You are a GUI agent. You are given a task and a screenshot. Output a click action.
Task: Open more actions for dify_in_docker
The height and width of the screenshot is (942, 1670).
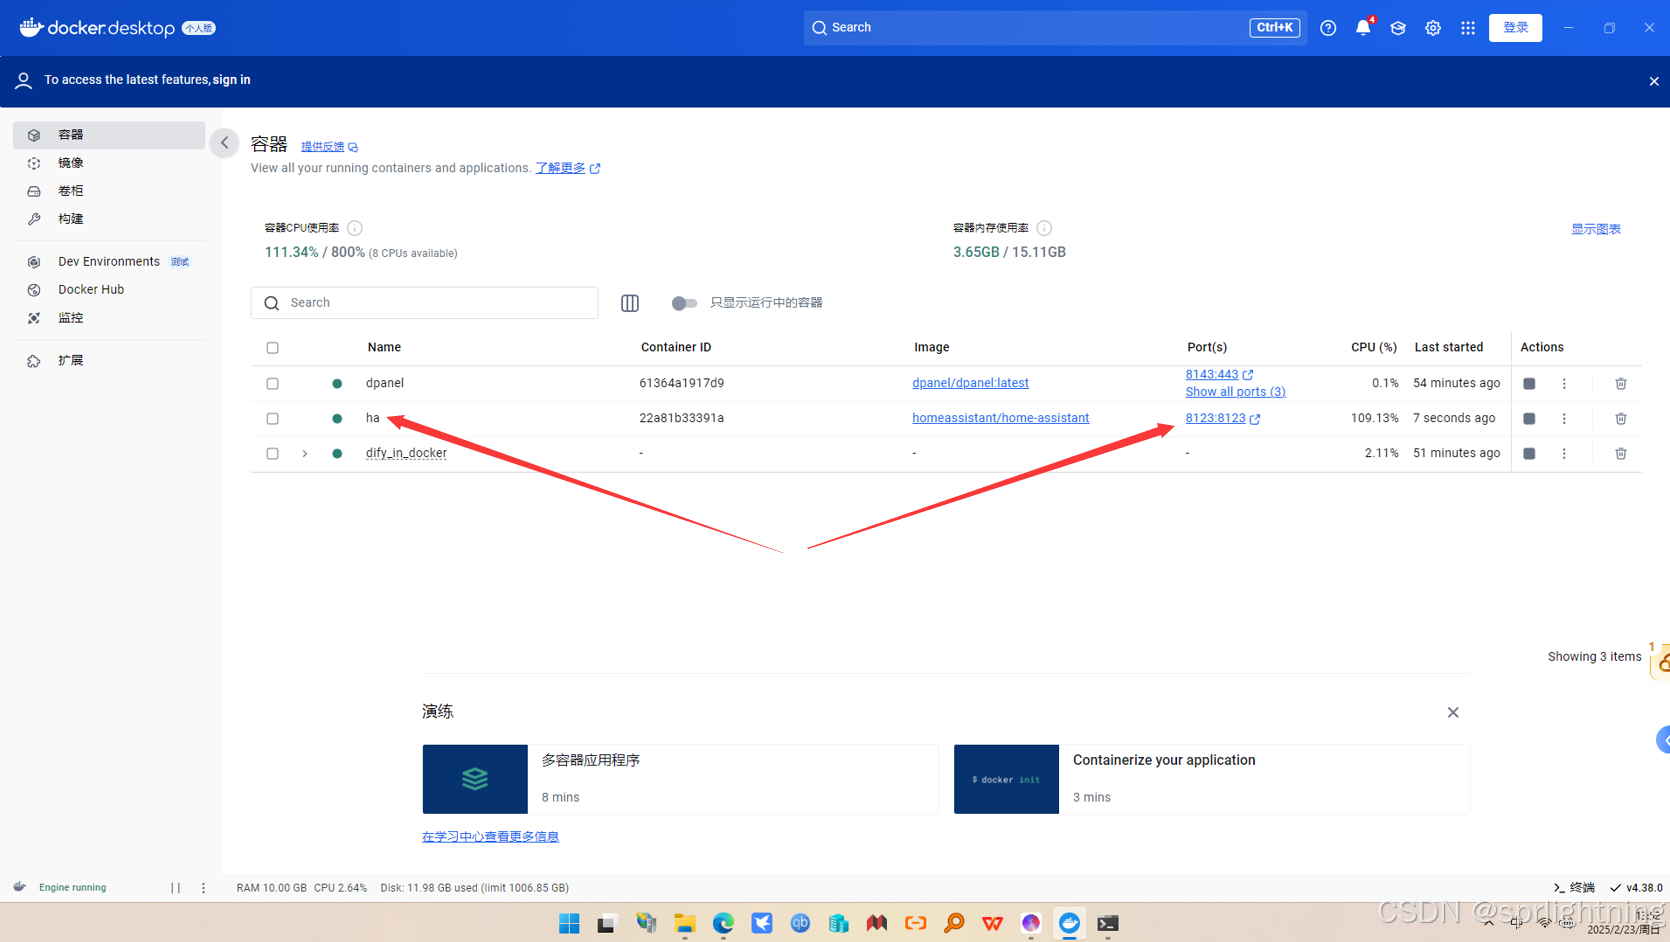[x=1565, y=454]
